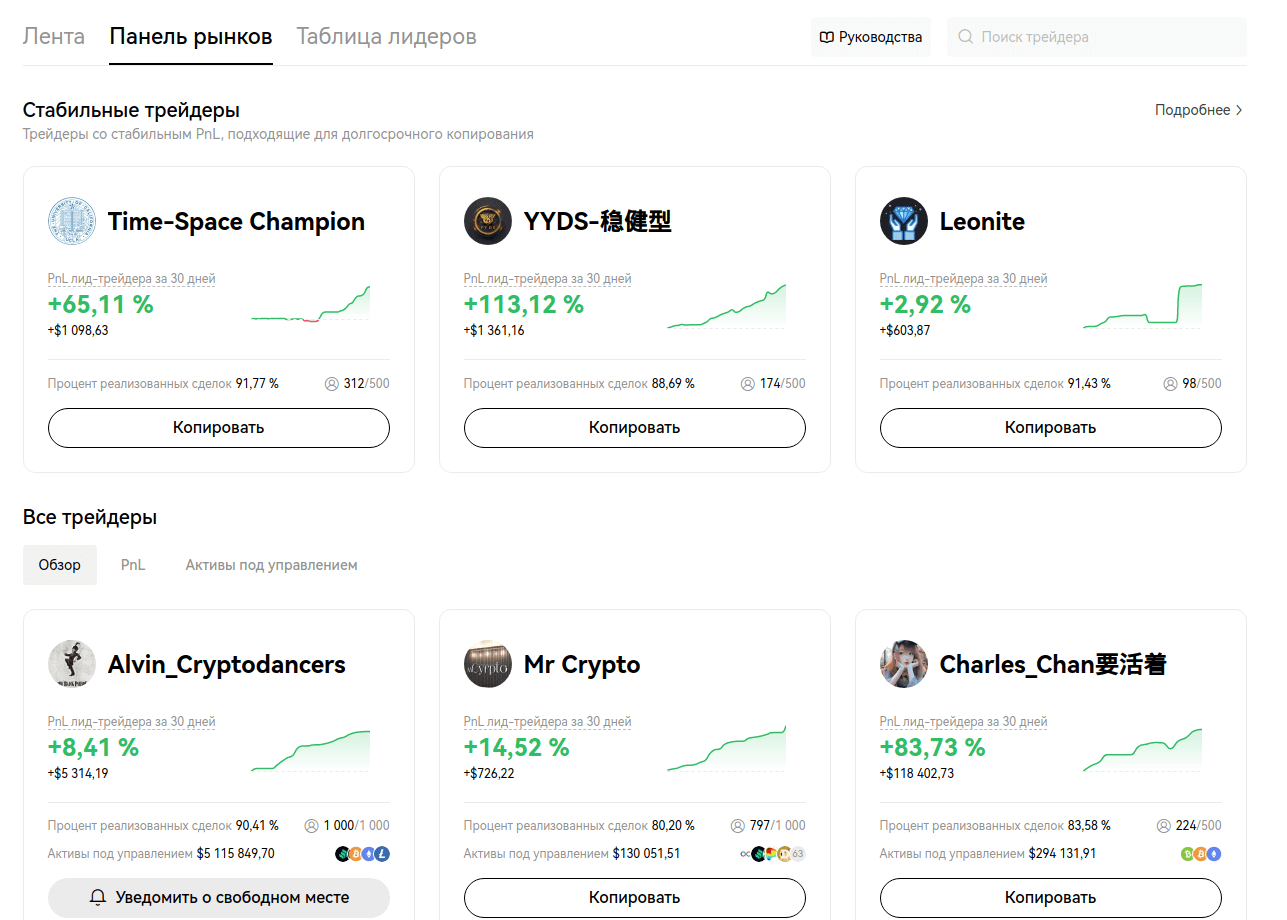Click Leonite 30-day PnL chart
This screenshot has height=920, width=1287.
1142,307
